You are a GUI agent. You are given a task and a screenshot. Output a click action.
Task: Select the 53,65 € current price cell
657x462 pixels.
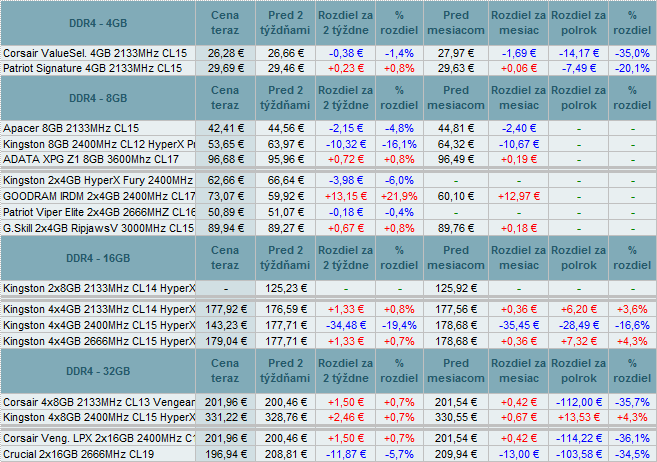point(225,144)
